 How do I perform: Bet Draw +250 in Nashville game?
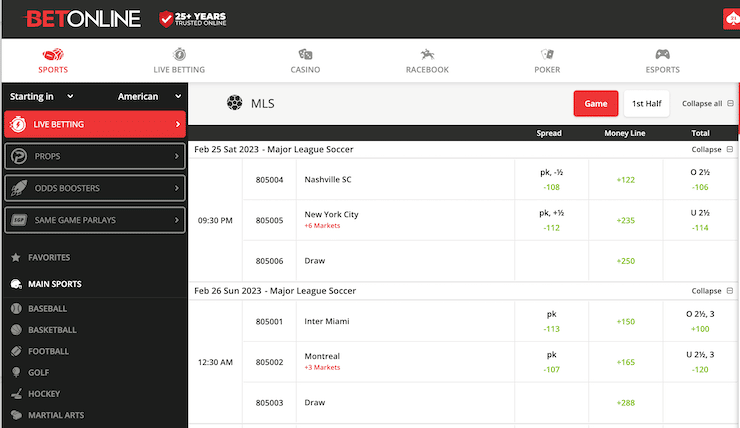click(x=626, y=261)
